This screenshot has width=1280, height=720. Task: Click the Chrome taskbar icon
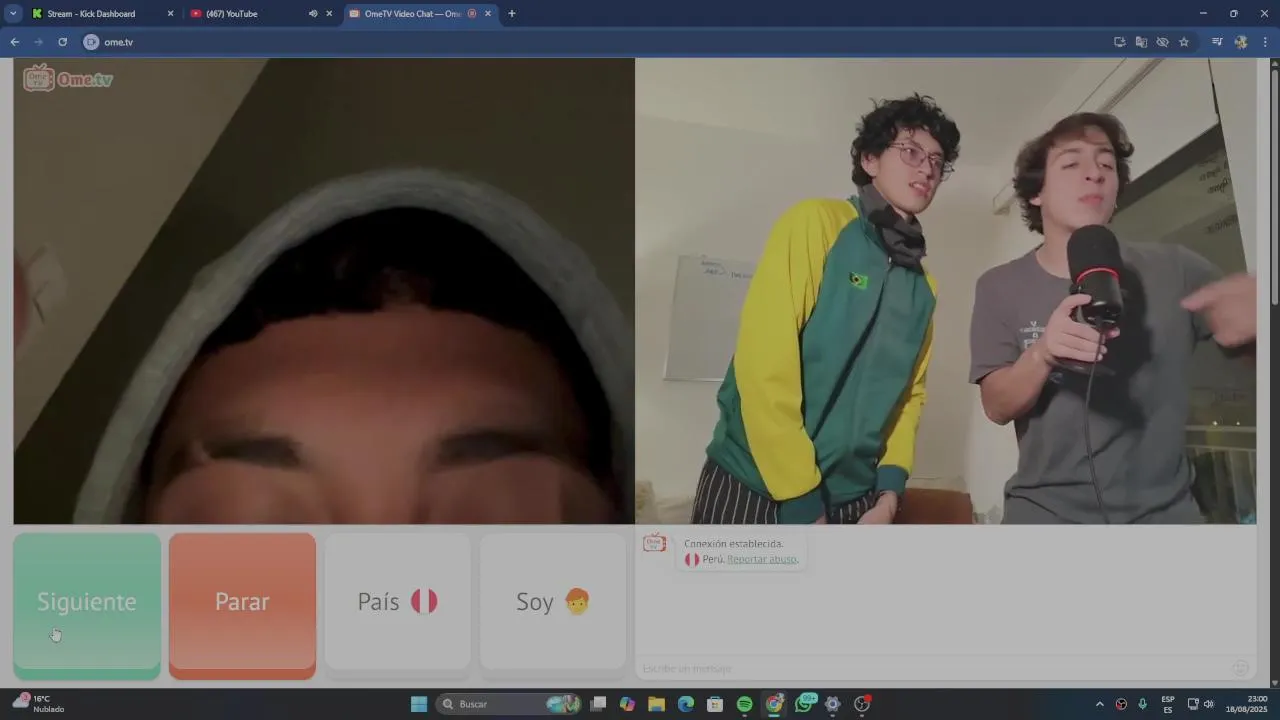[774, 704]
